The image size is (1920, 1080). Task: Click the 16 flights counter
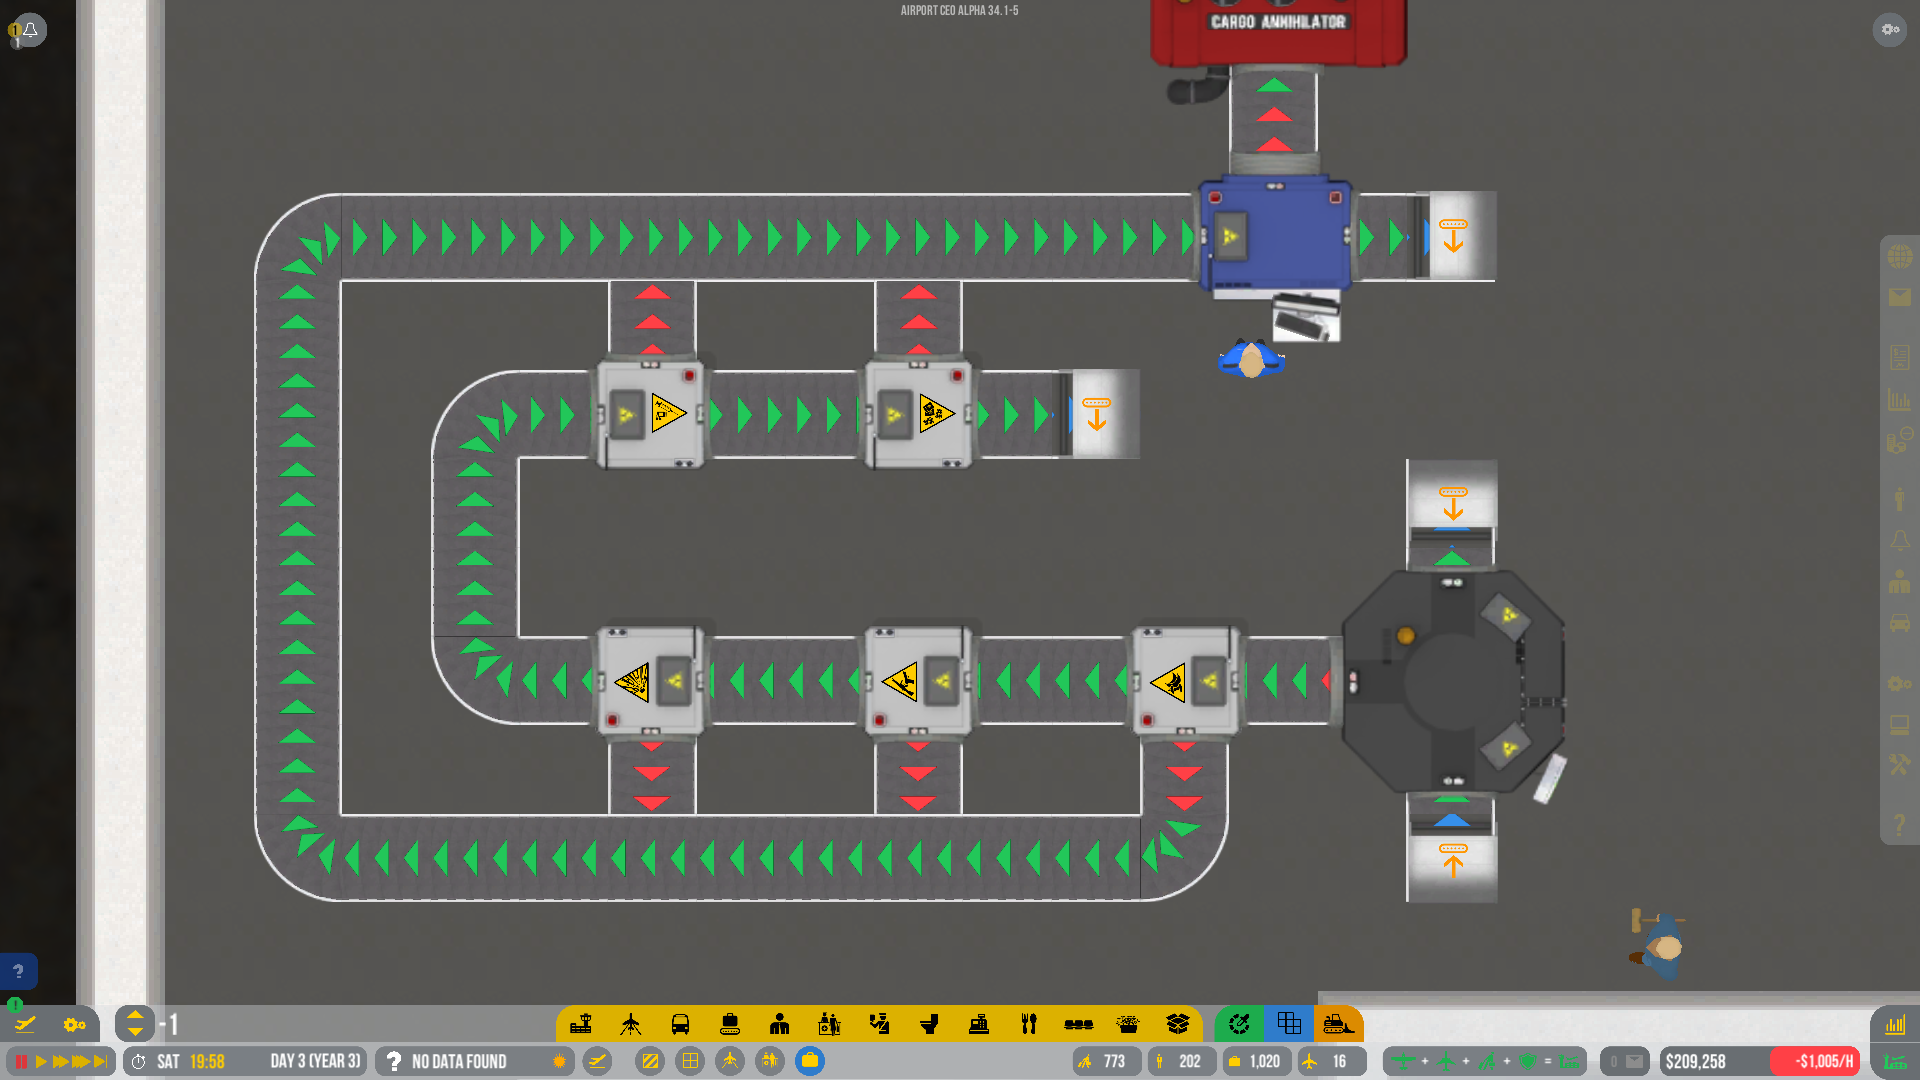point(1332,1061)
